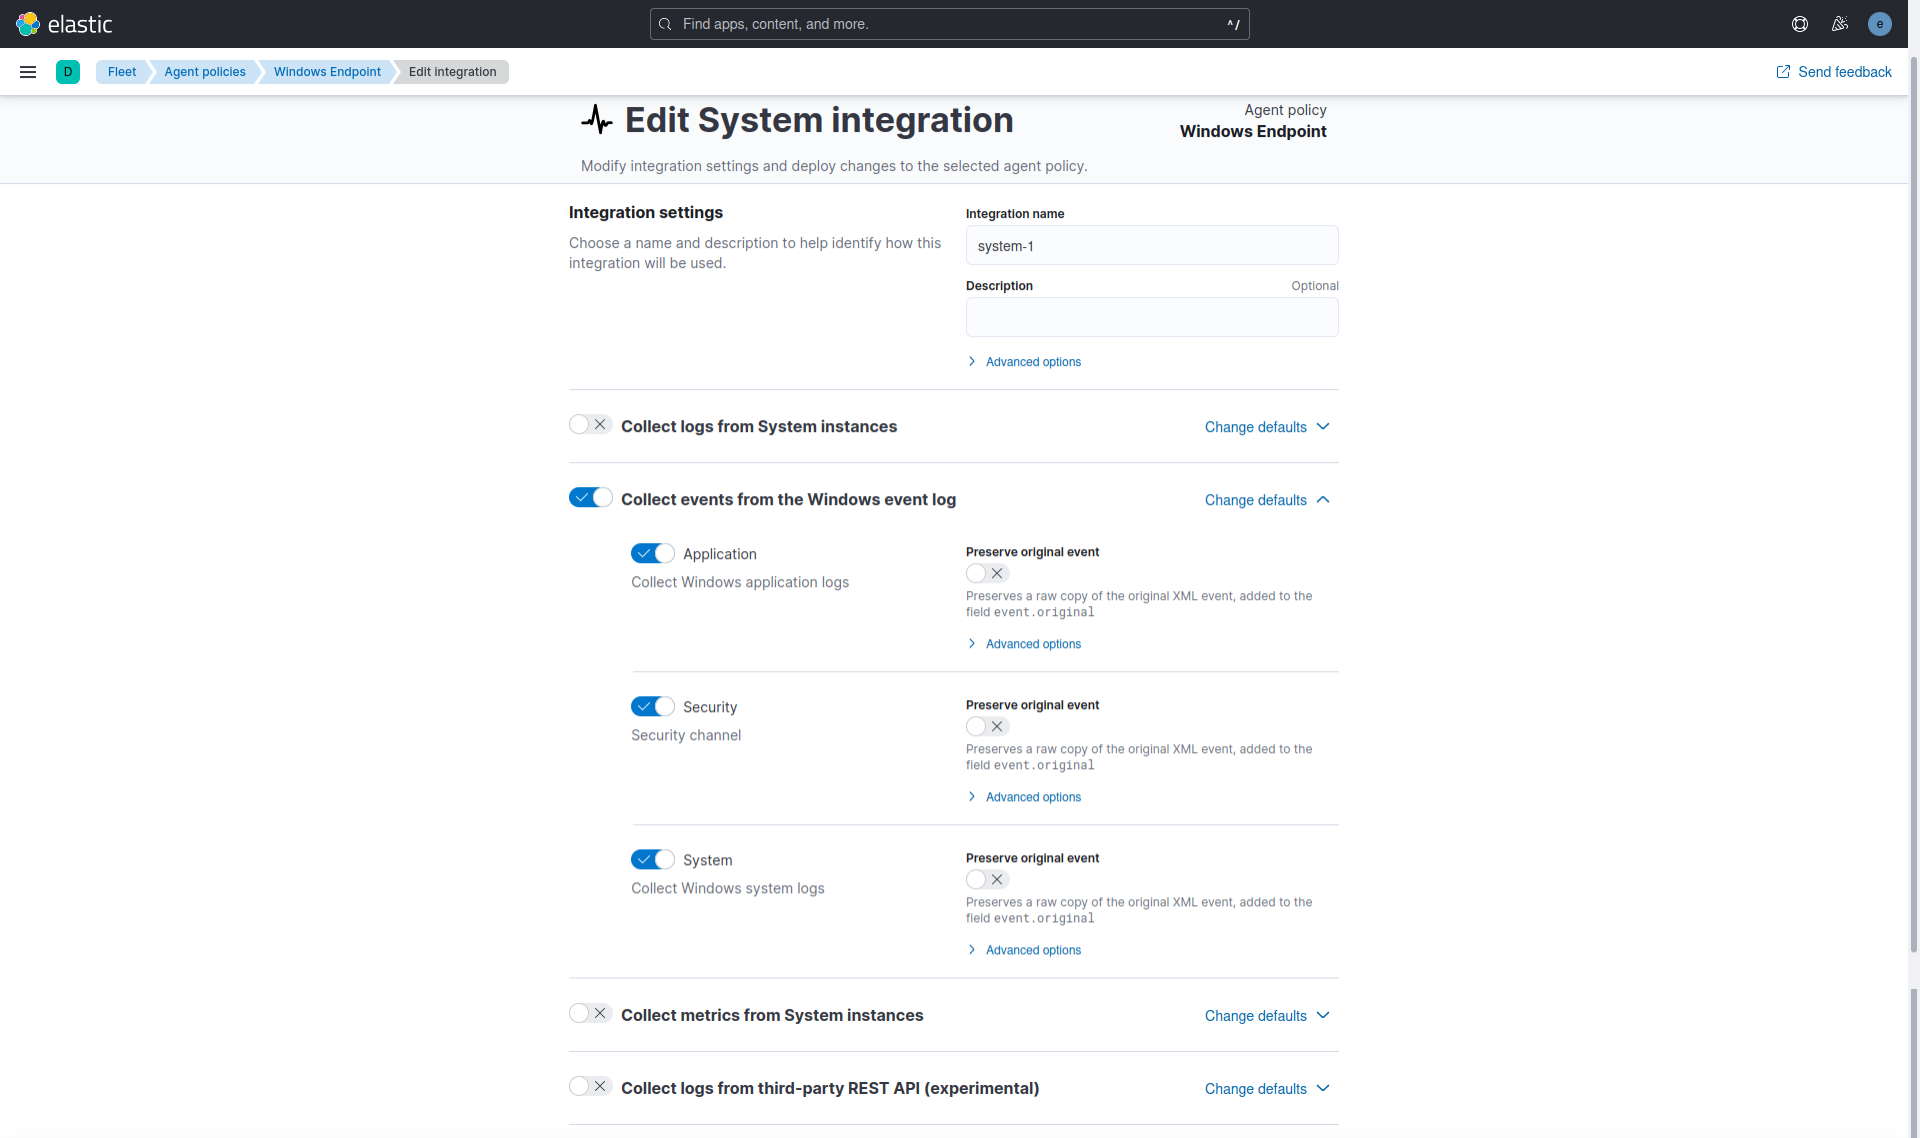Go to Fleet breadcrumb
This screenshot has height=1138, width=1920.
coord(122,72)
